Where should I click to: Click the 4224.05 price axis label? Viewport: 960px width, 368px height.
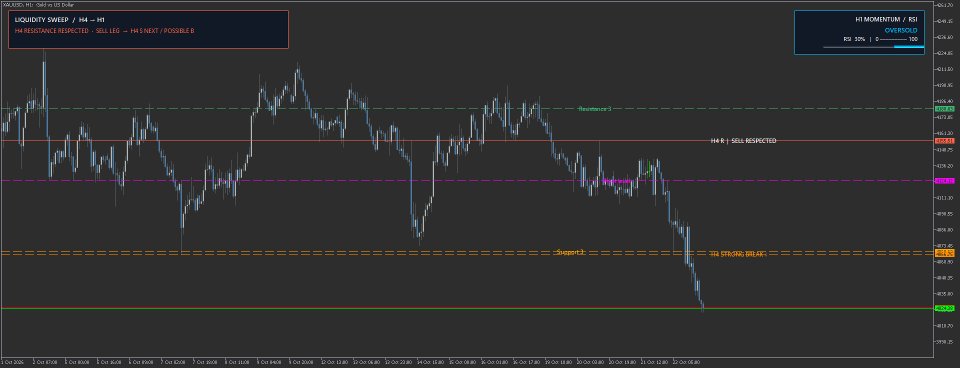pyautogui.click(x=945, y=53)
